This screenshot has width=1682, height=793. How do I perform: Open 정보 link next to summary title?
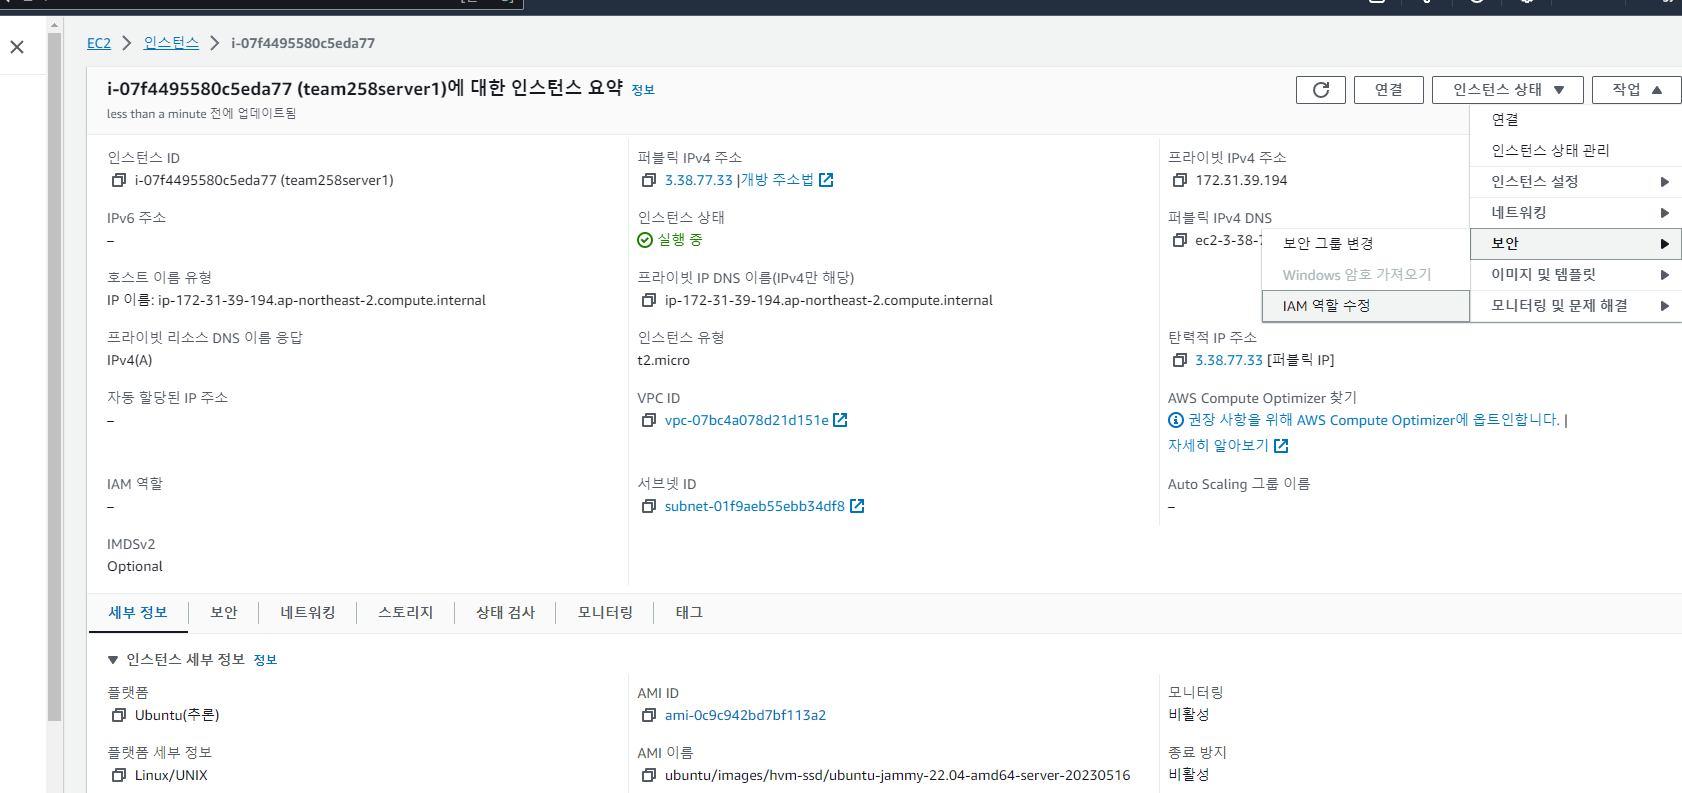pos(643,90)
